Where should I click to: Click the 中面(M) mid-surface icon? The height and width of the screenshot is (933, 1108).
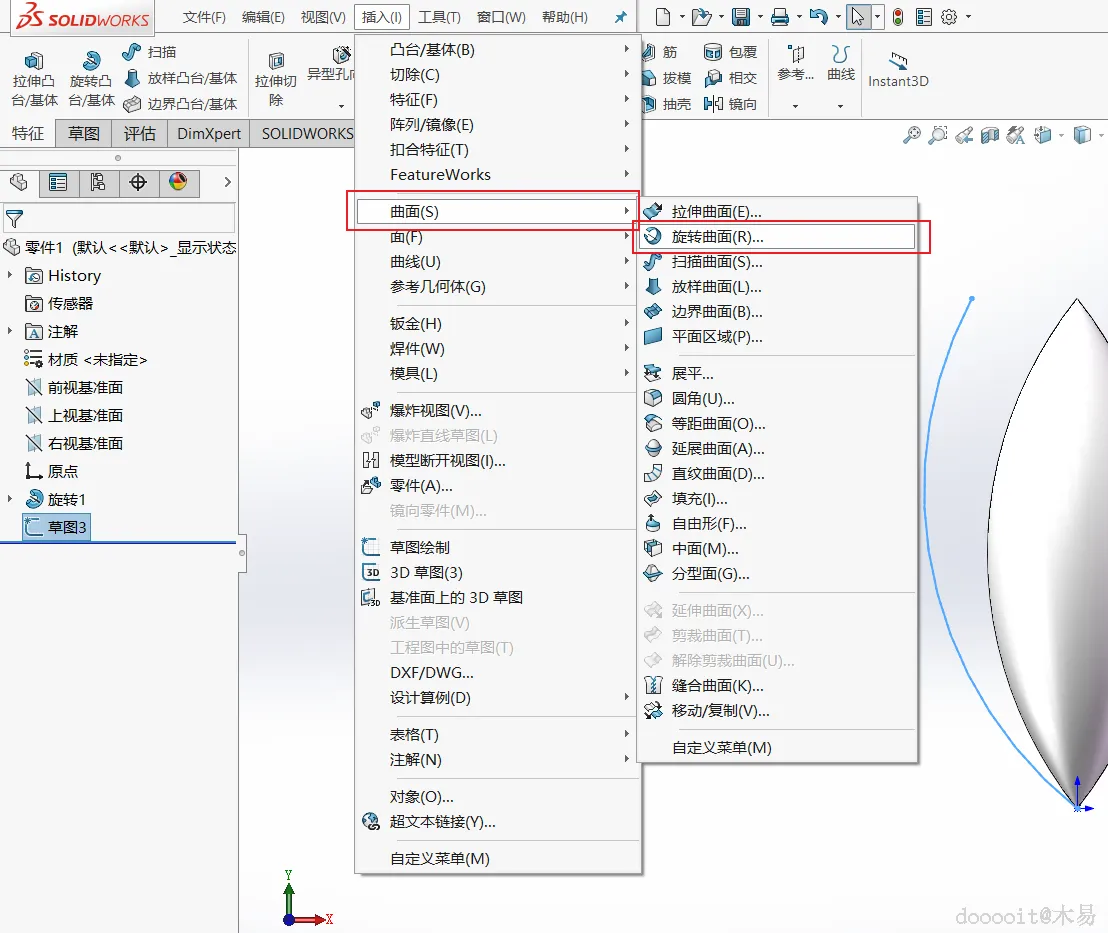653,548
